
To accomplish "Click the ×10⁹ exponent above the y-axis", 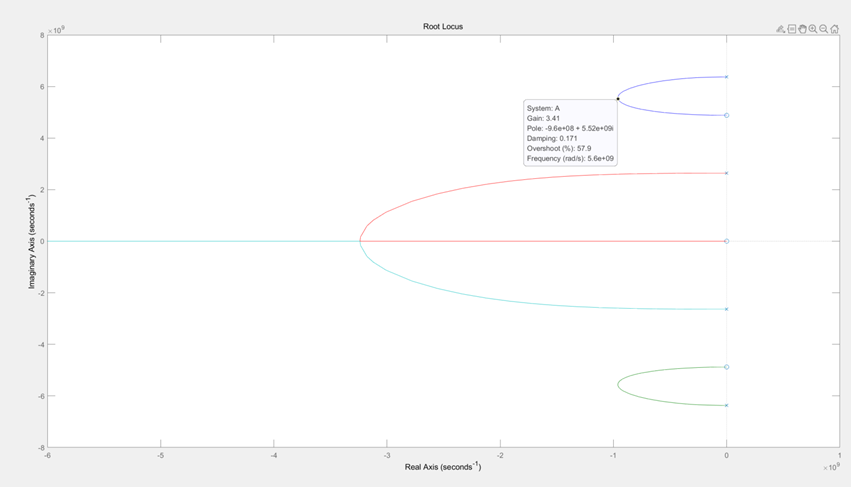I will (x=56, y=30).
